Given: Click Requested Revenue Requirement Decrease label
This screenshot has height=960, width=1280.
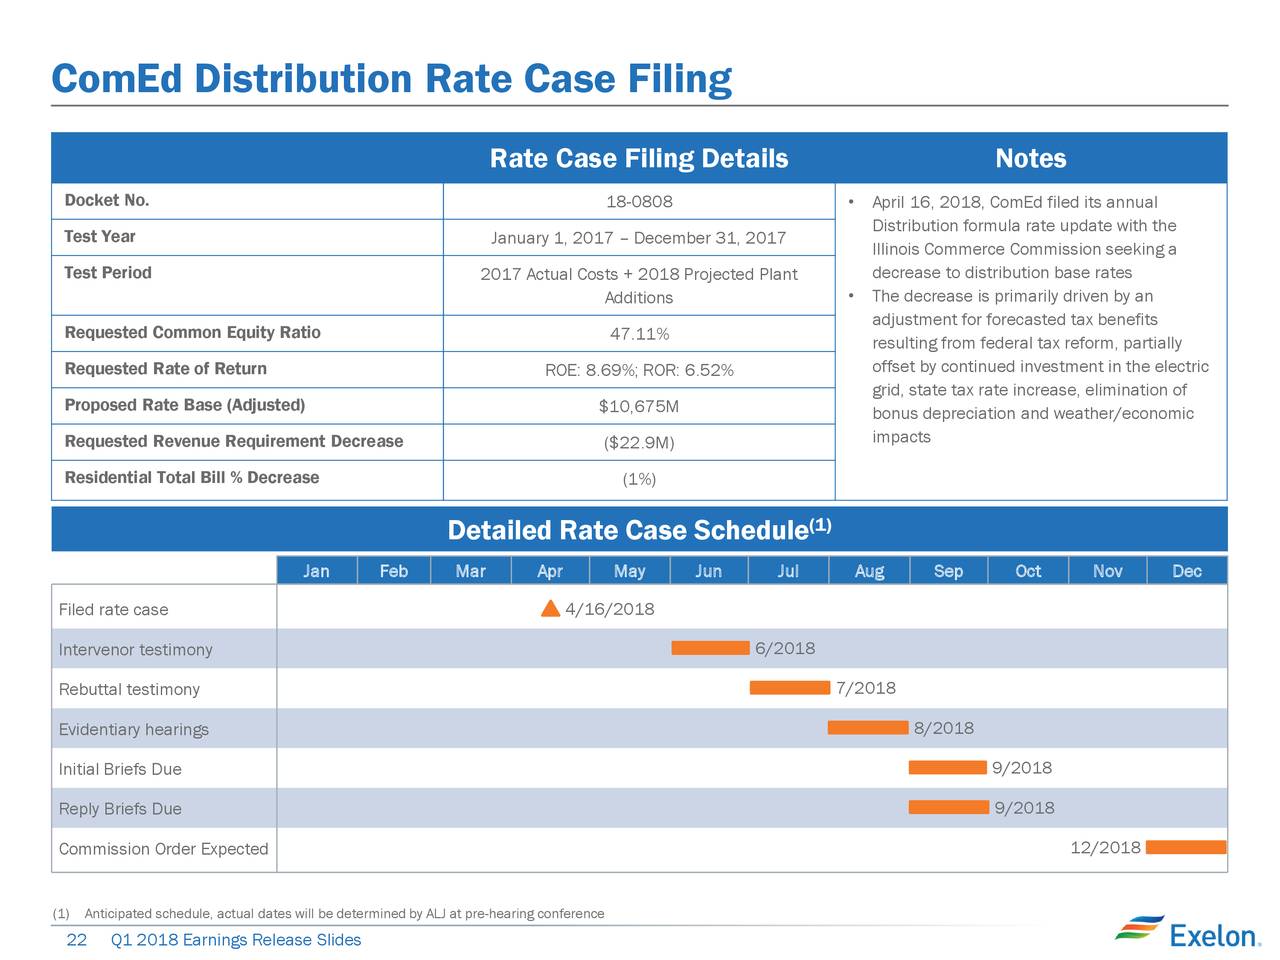Looking at the screenshot, I should tap(234, 441).
